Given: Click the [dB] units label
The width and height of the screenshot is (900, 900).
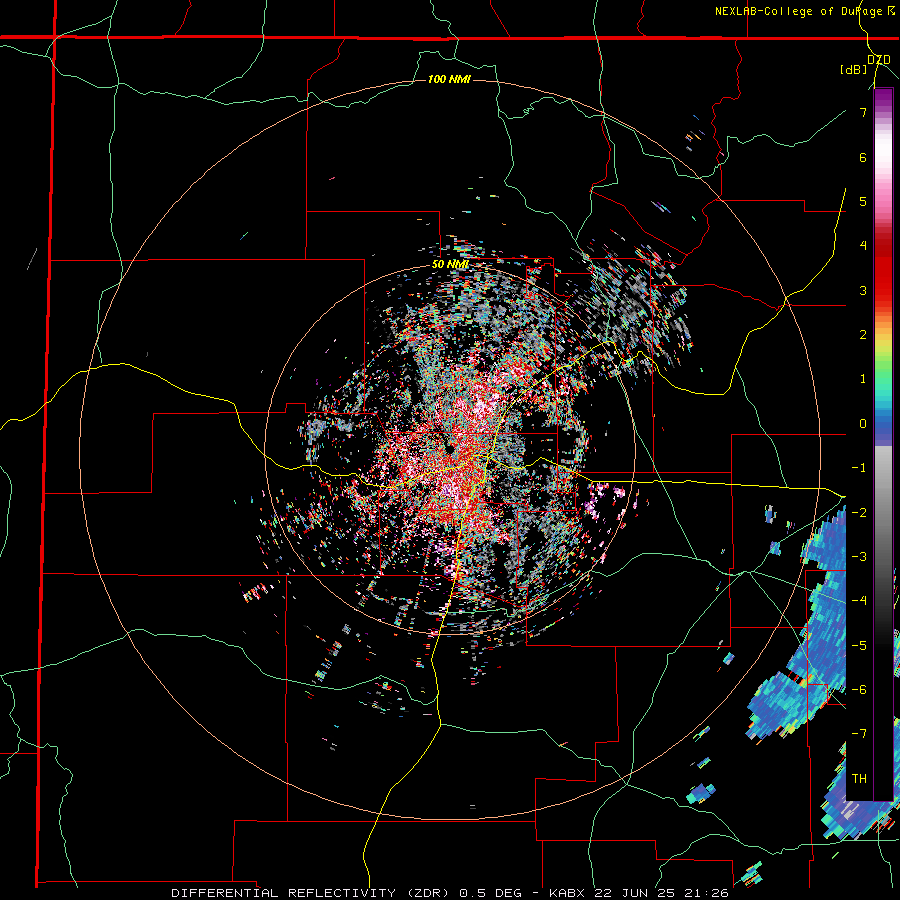Looking at the screenshot, I should (x=854, y=69).
